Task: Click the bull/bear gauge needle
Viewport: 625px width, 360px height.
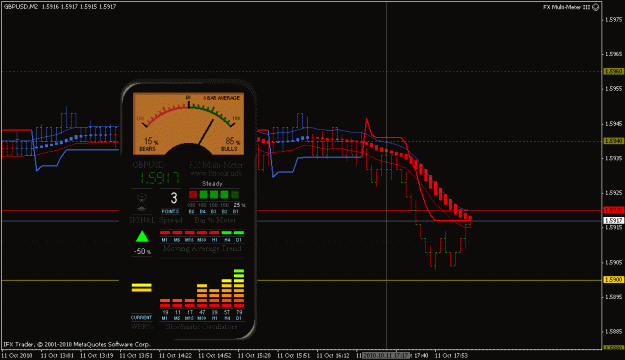Action: pyautogui.click(x=206, y=132)
